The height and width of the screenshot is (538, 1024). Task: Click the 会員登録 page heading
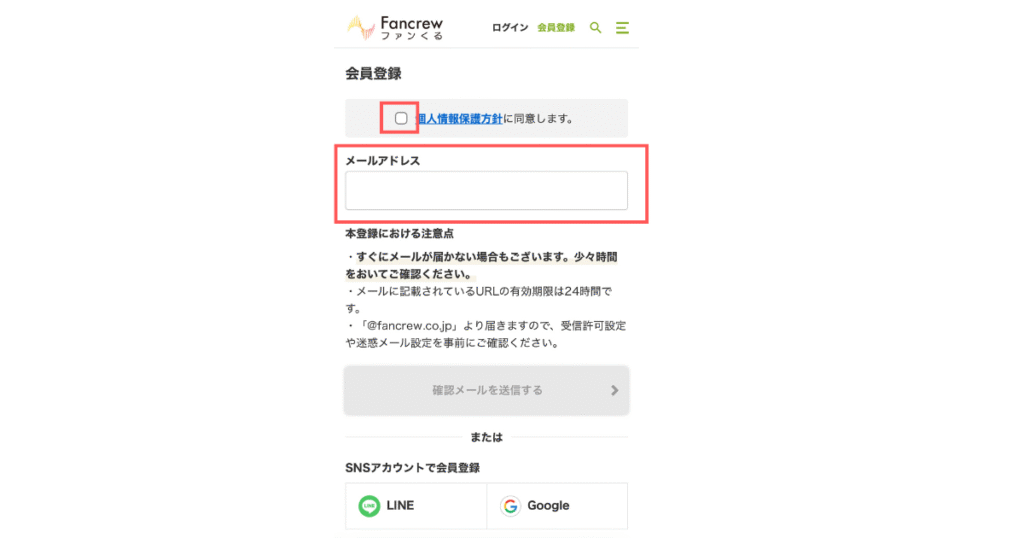coord(374,74)
